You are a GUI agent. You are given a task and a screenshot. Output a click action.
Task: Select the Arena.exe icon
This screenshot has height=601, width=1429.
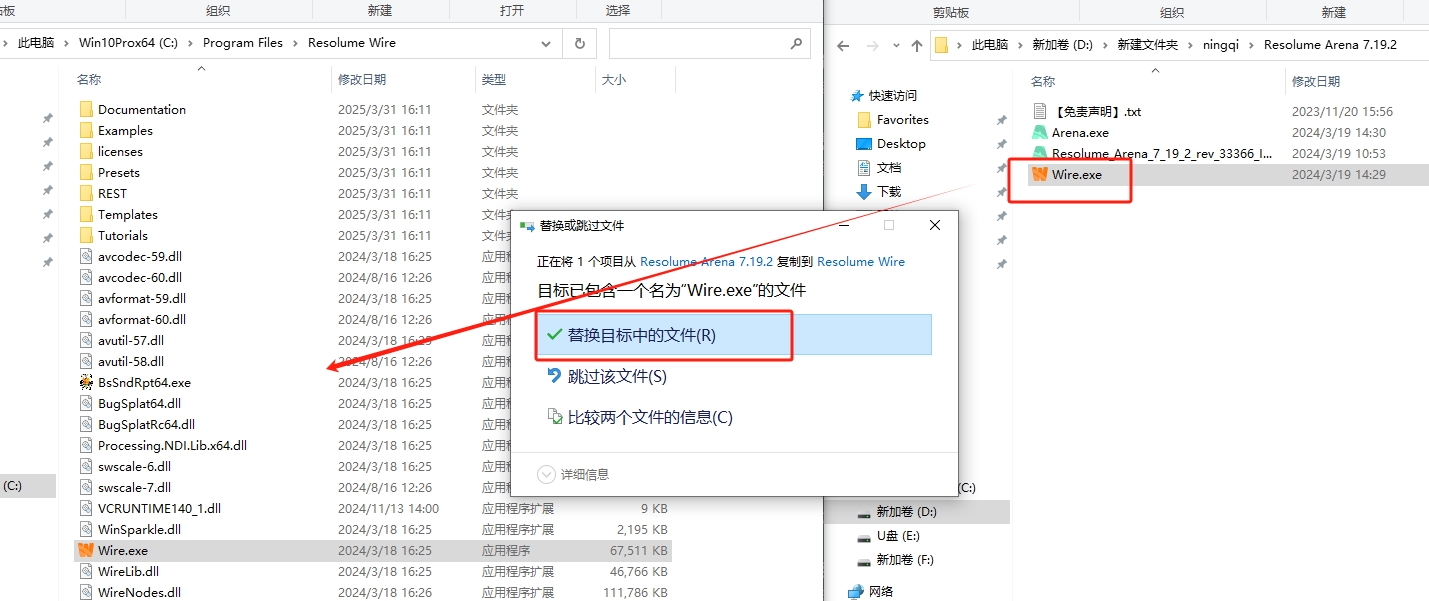(x=1040, y=132)
